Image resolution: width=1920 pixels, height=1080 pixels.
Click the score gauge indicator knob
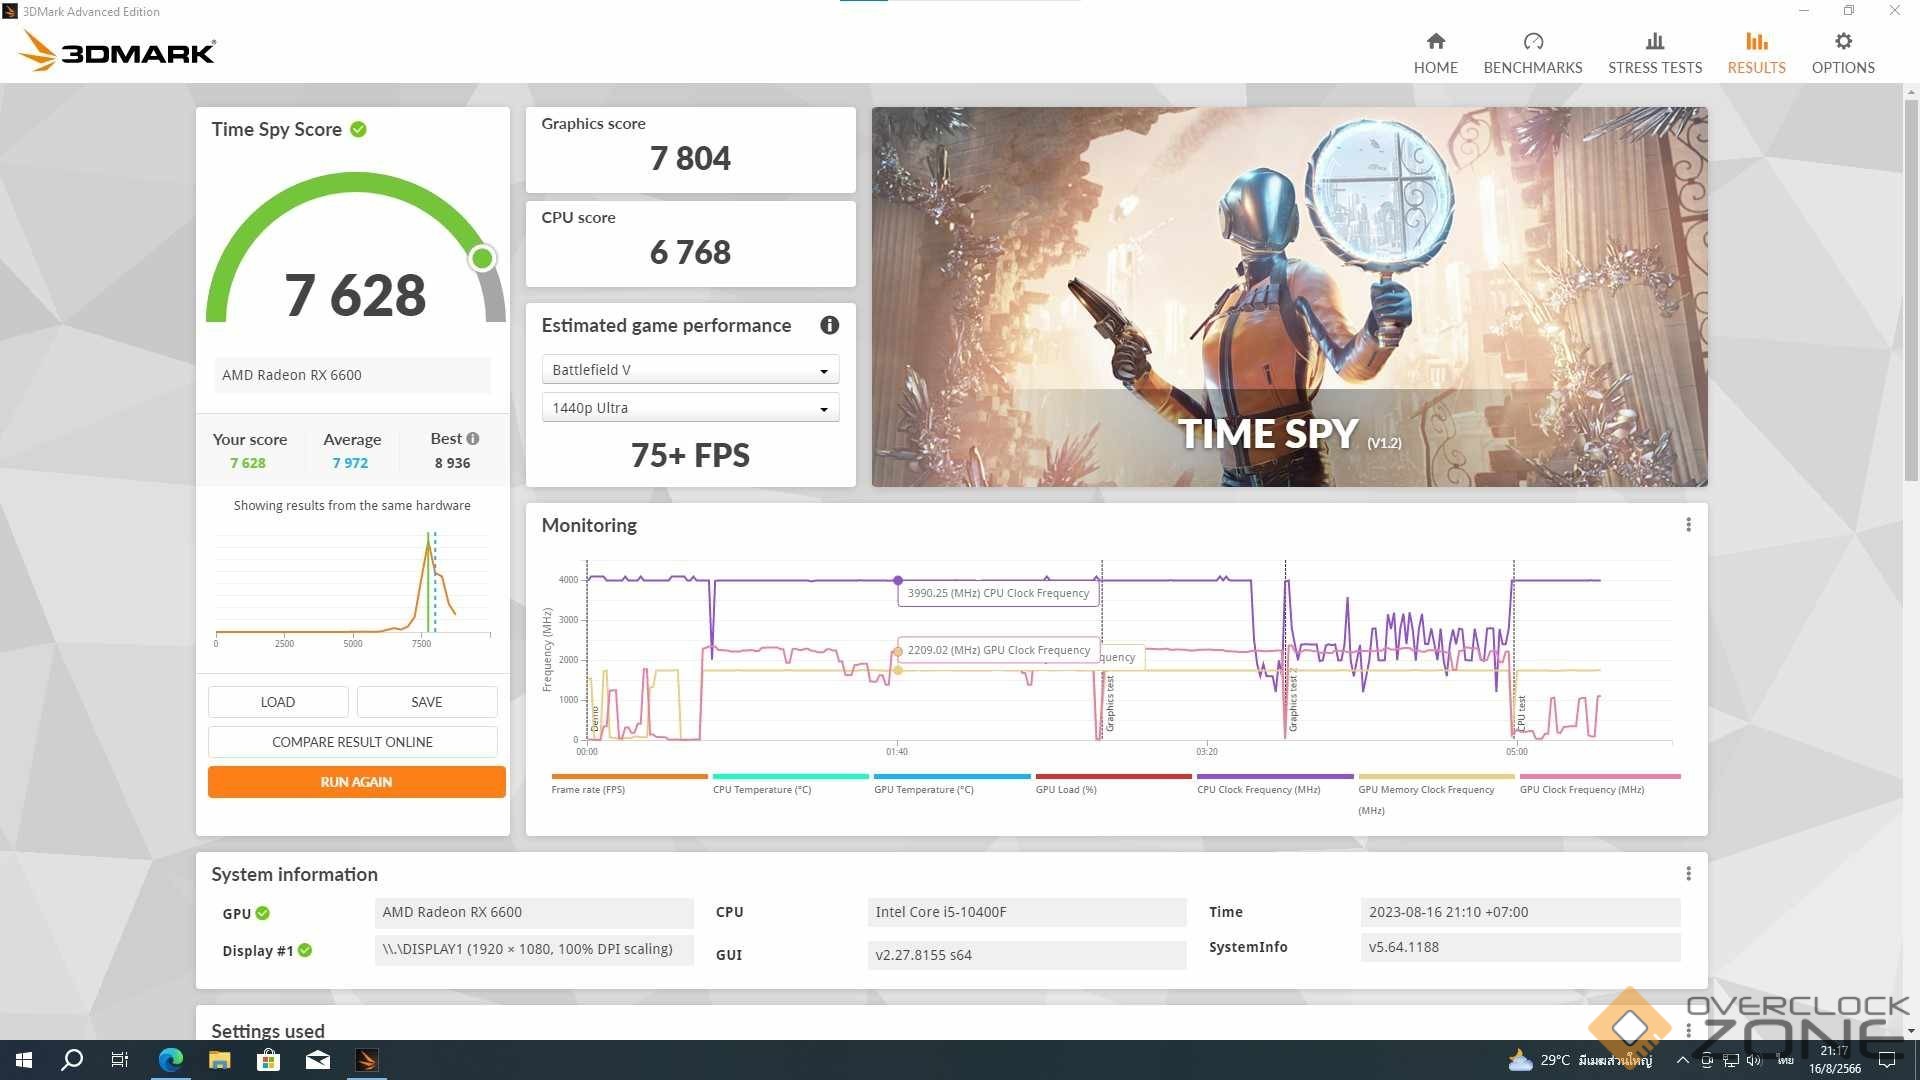482,258
